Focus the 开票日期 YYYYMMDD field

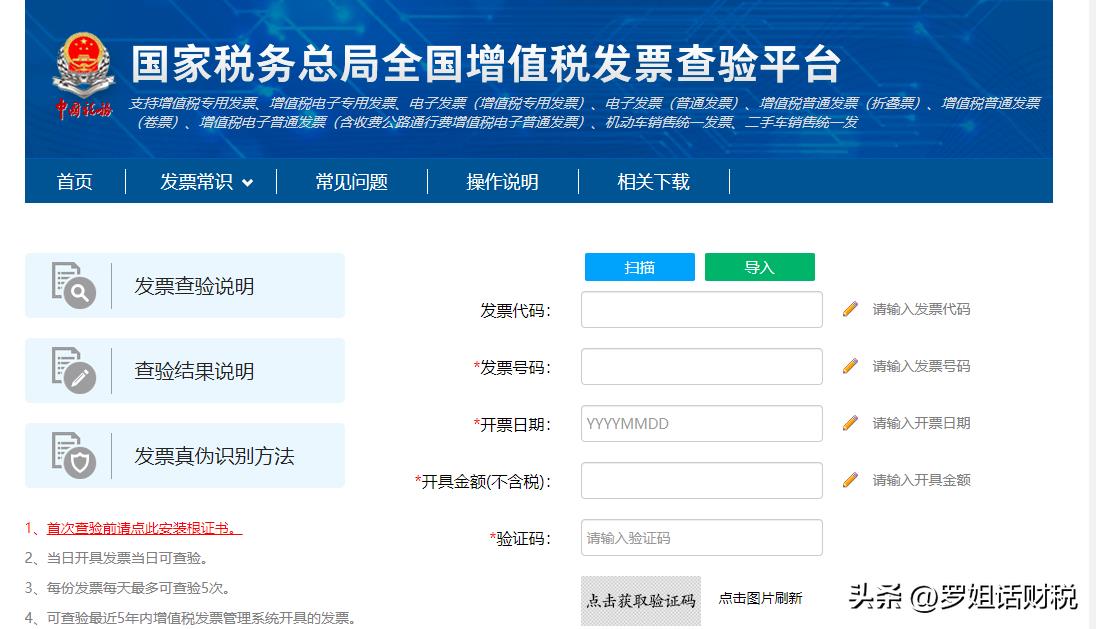coord(701,424)
